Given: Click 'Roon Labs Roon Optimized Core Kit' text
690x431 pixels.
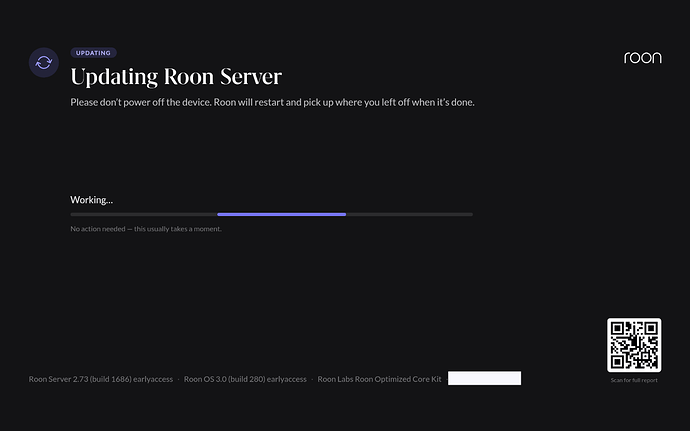Looking at the screenshot, I should [x=379, y=379].
